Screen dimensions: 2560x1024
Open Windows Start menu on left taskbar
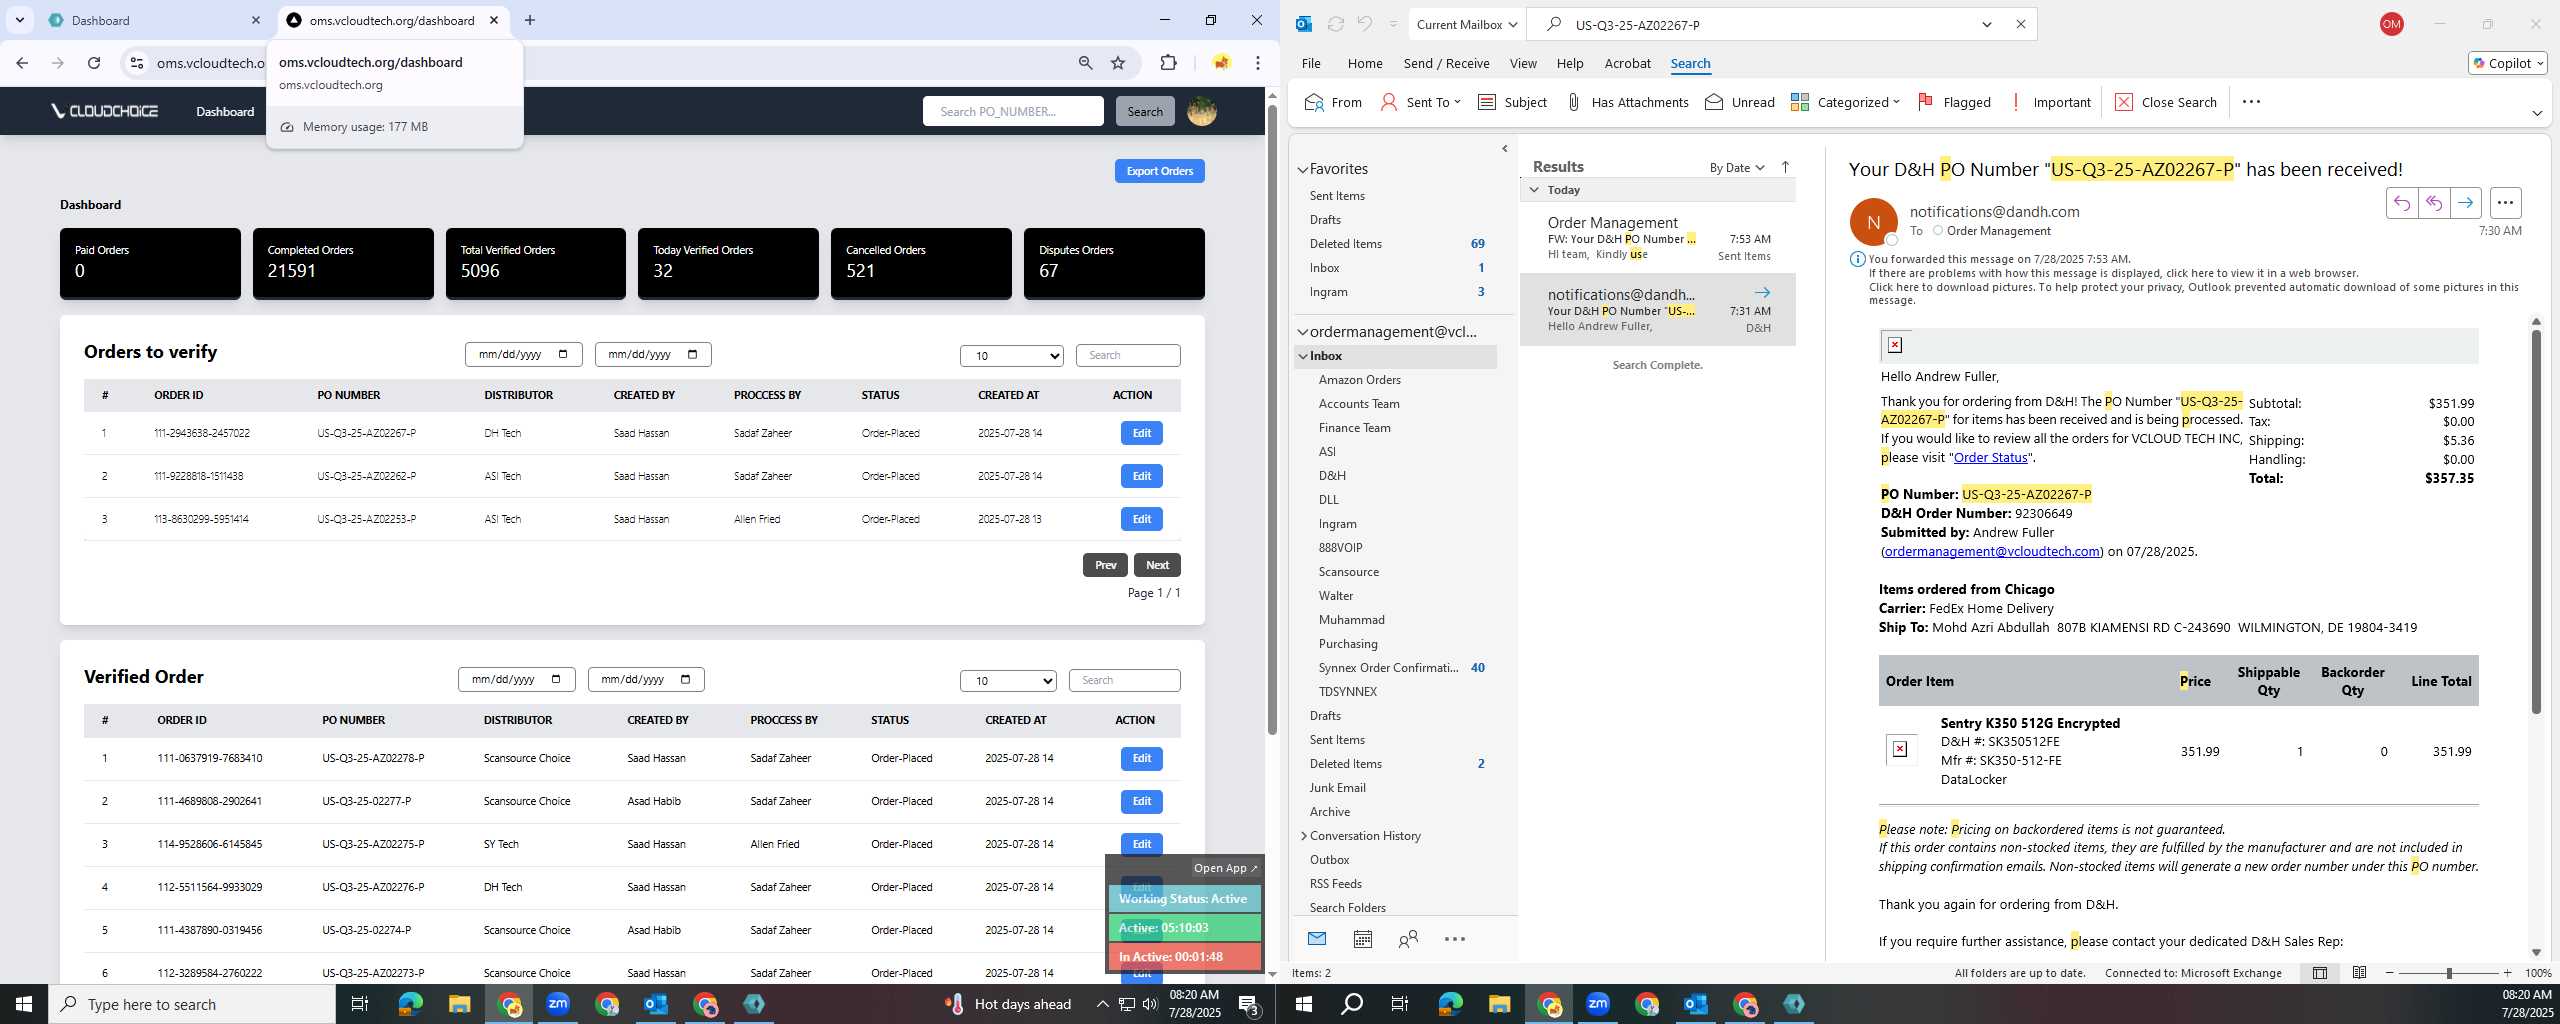click(x=24, y=1004)
